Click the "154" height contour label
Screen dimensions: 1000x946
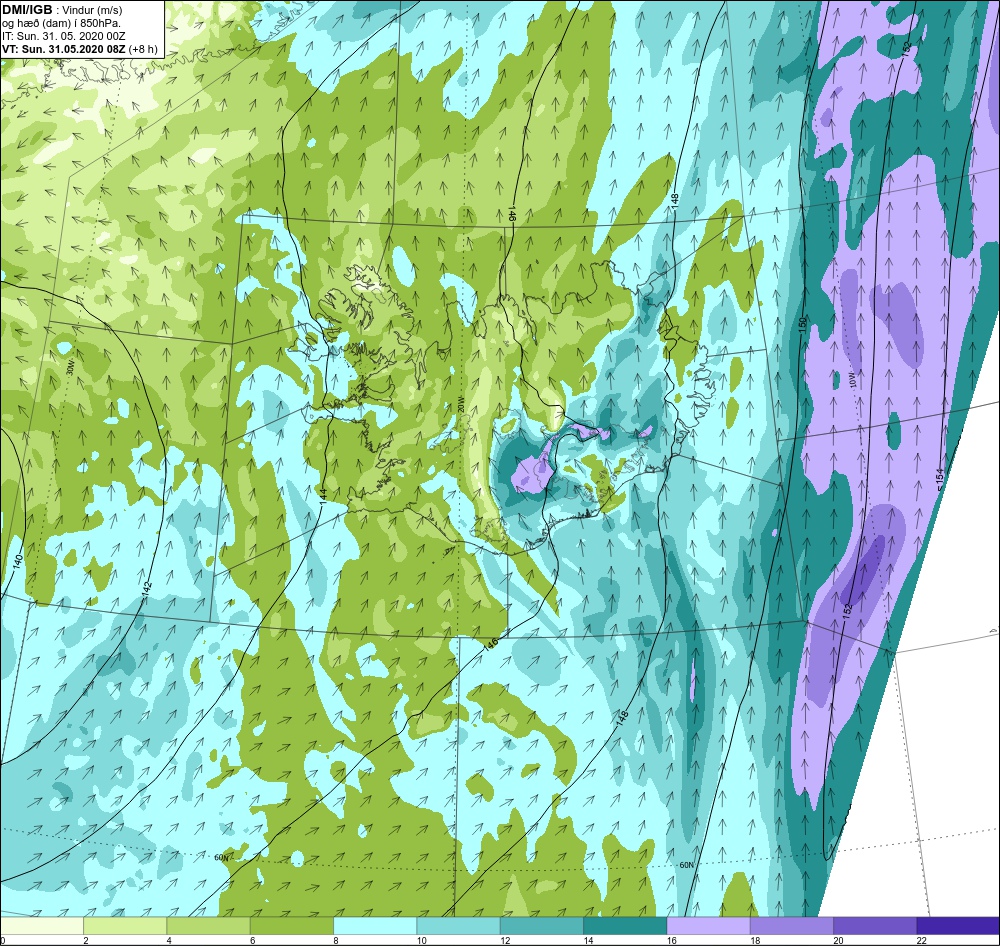[x=939, y=478]
